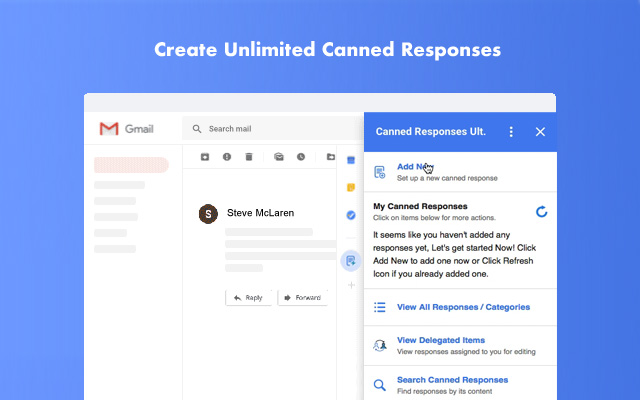This screenshot has width=640, height=400.
Task: Open Google Calendar side panel icon
Action: pyautogui.click(x=351, y=160)
